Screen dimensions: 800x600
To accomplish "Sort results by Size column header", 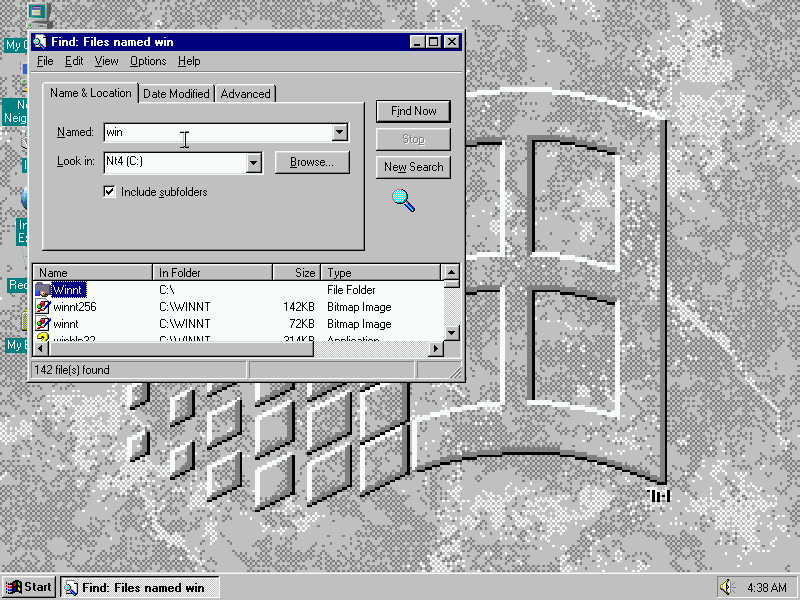I will (297, 272).
